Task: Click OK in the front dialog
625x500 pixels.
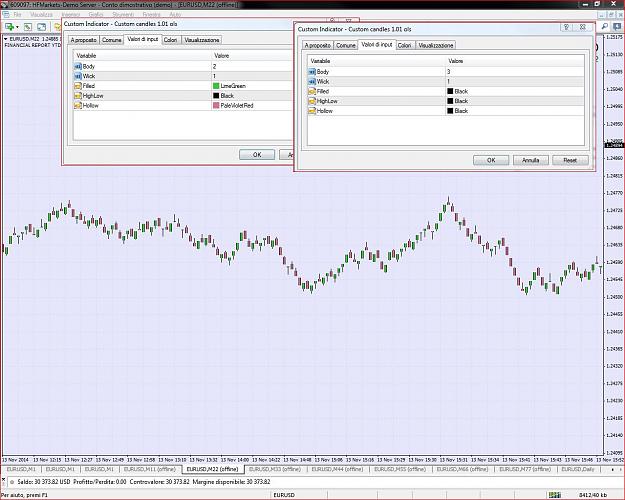Action: 491,160
